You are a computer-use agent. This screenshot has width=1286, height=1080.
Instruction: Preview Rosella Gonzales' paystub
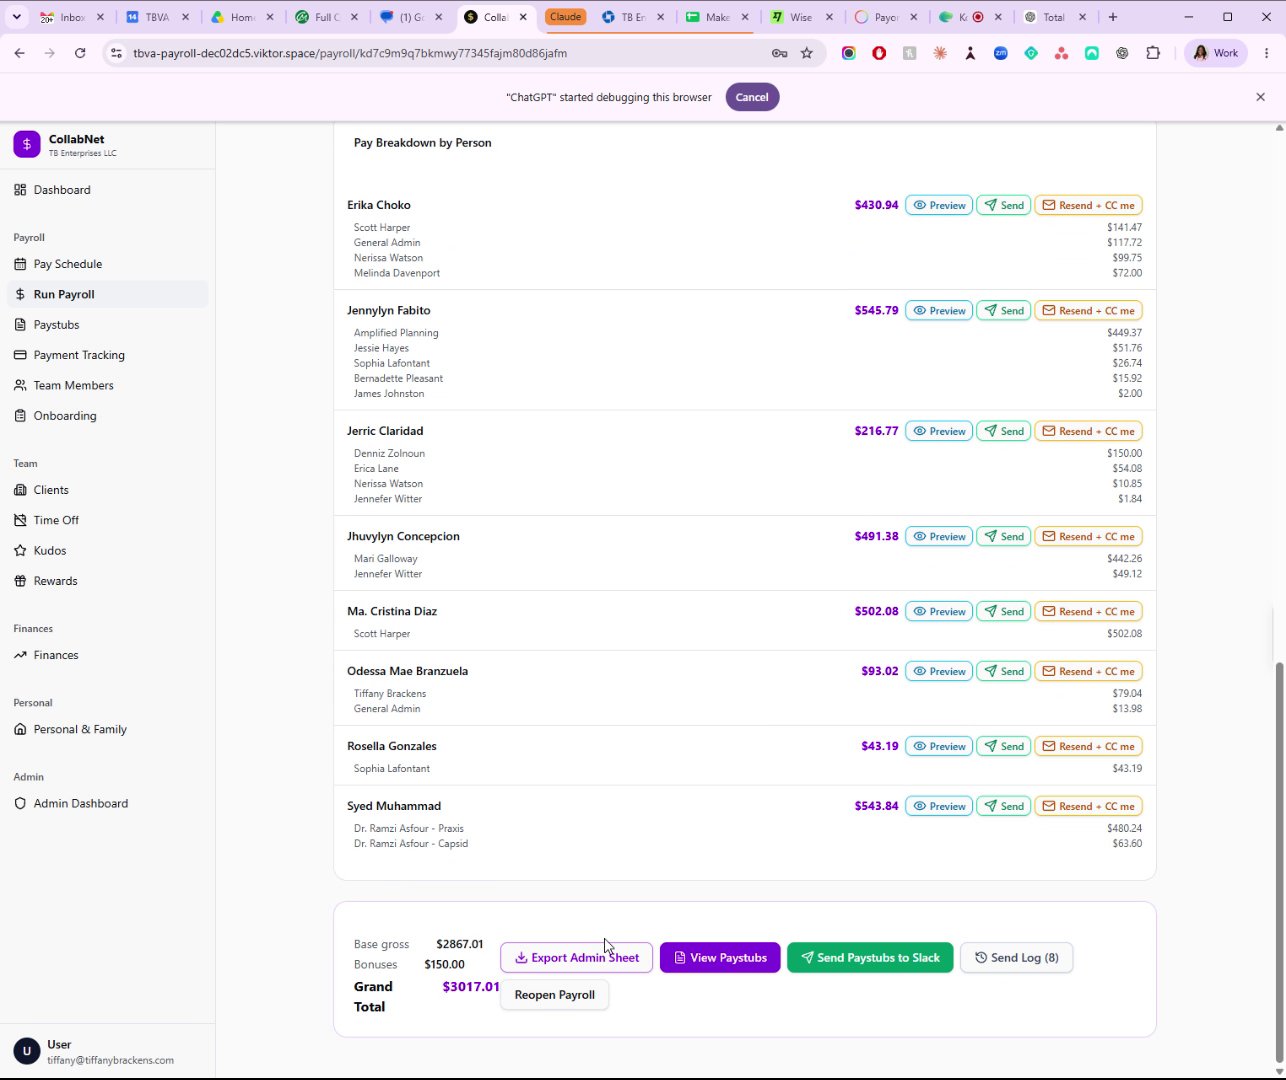click(939, 746)
